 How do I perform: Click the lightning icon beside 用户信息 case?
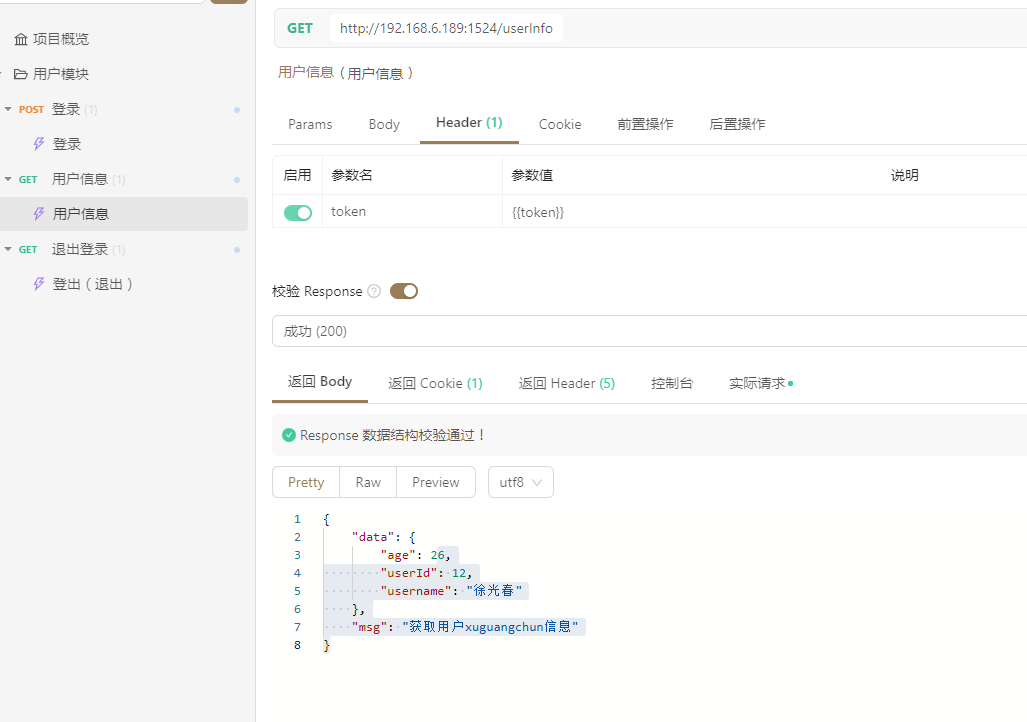click(x=39, y=214)
